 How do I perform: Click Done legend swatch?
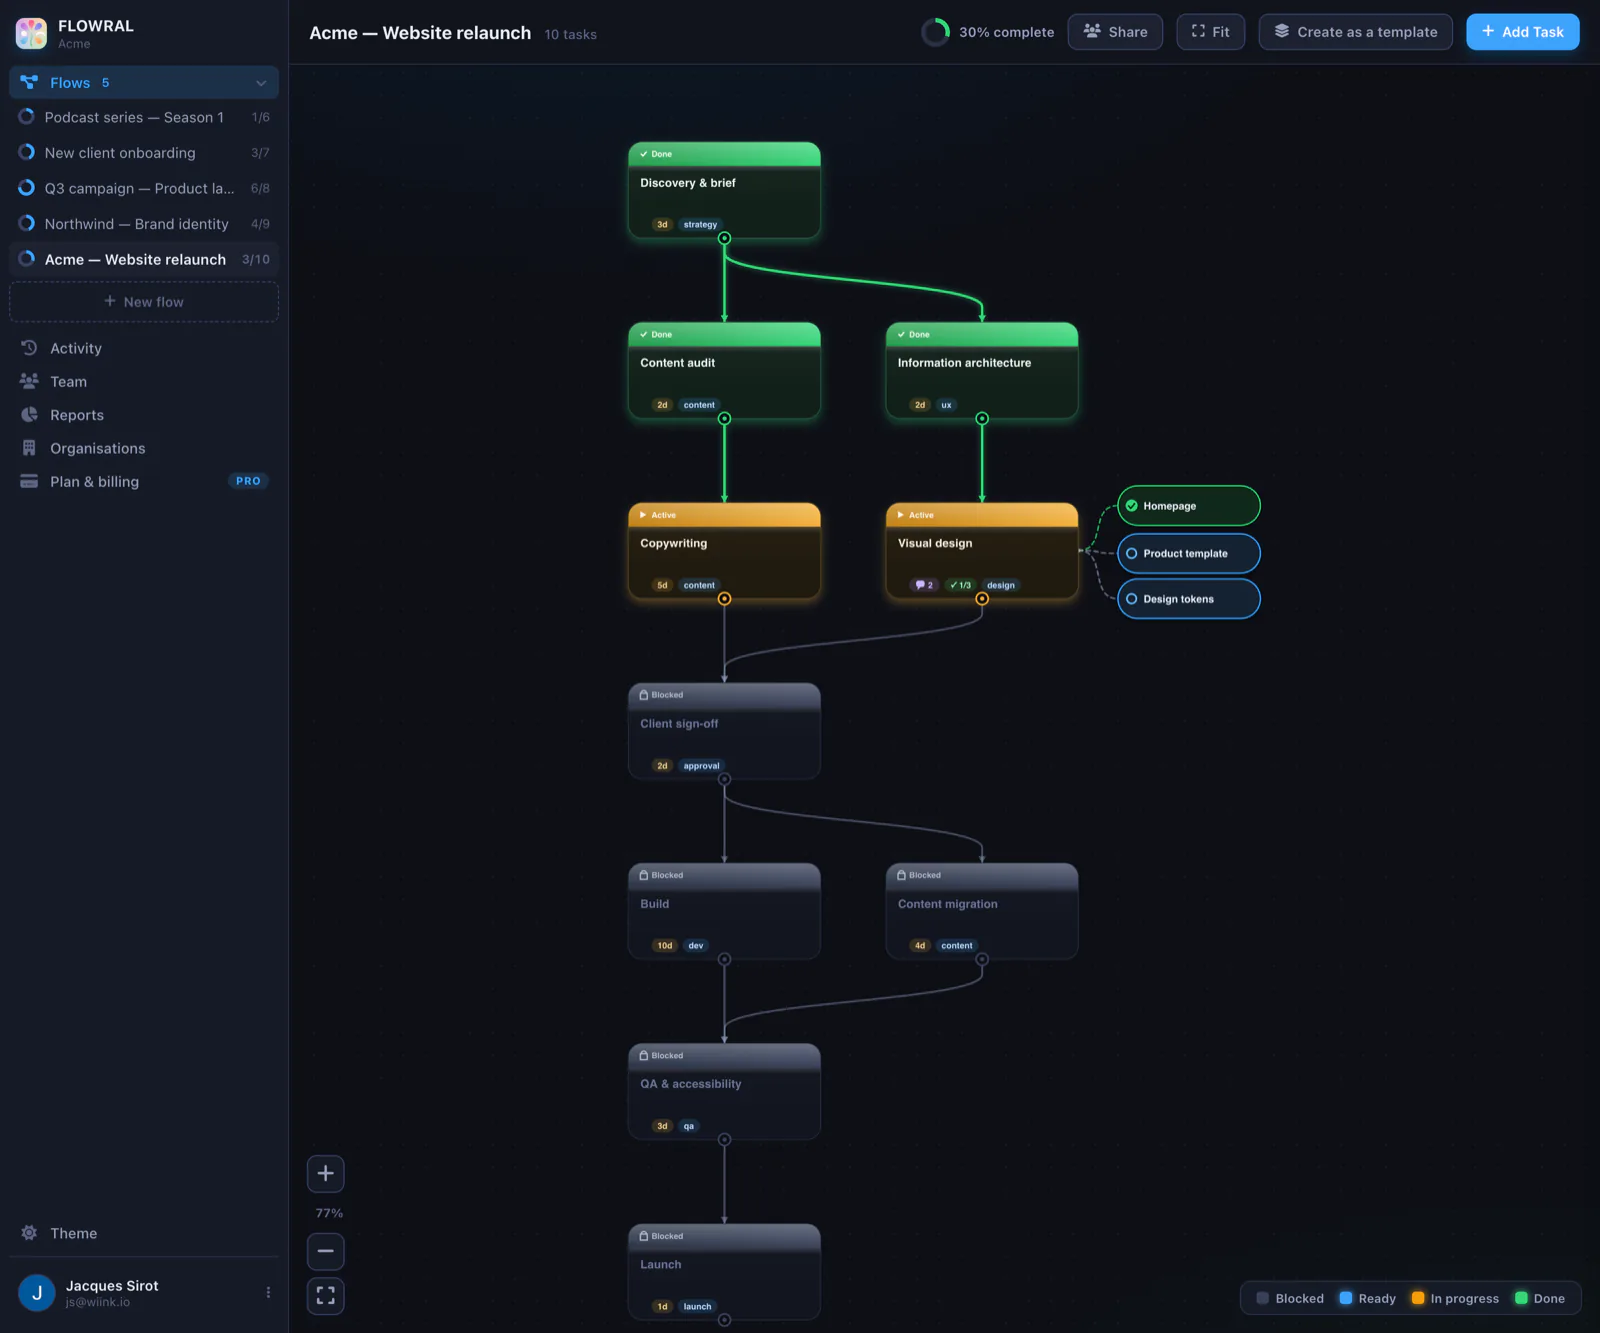click(1522, 1298)
